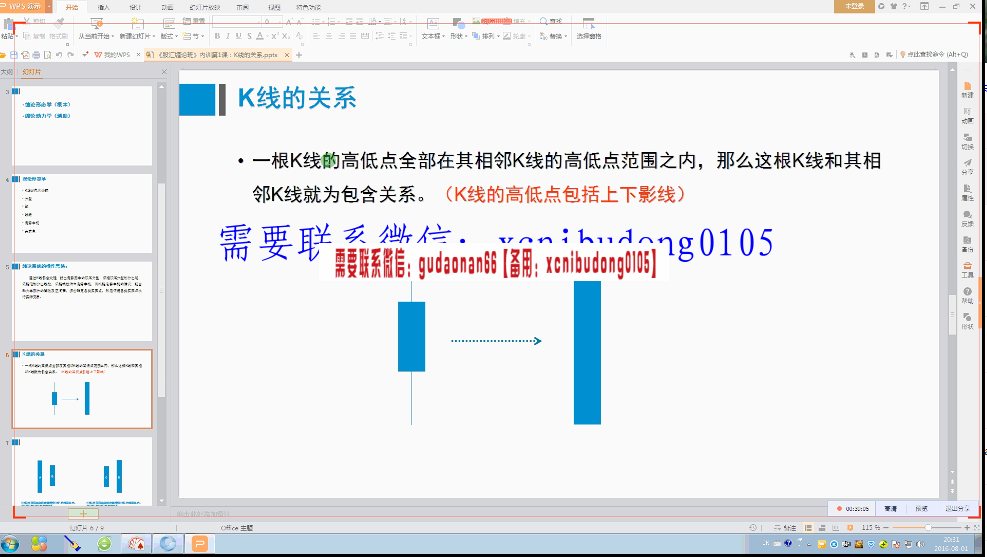Click the exit share button in recorder bar

pyautogui.click(x=956, y=509)
